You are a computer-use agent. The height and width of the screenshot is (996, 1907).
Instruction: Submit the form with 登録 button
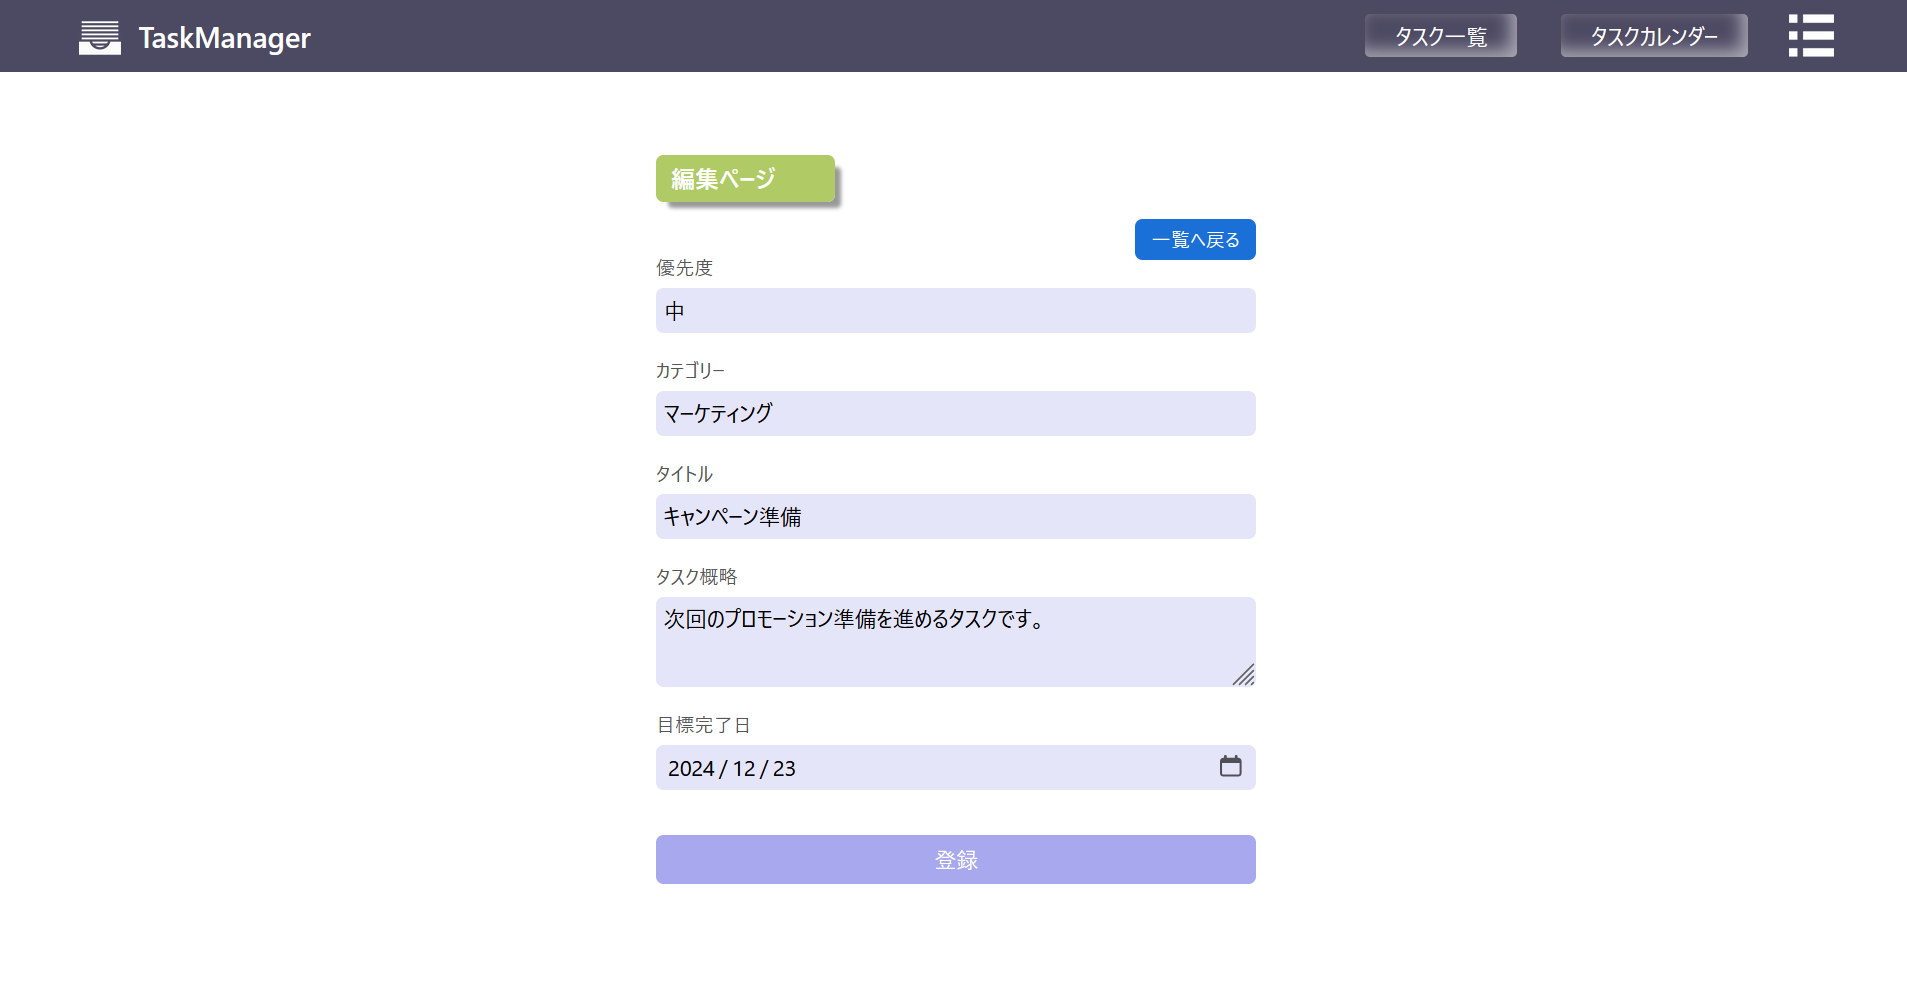[955, 859]
